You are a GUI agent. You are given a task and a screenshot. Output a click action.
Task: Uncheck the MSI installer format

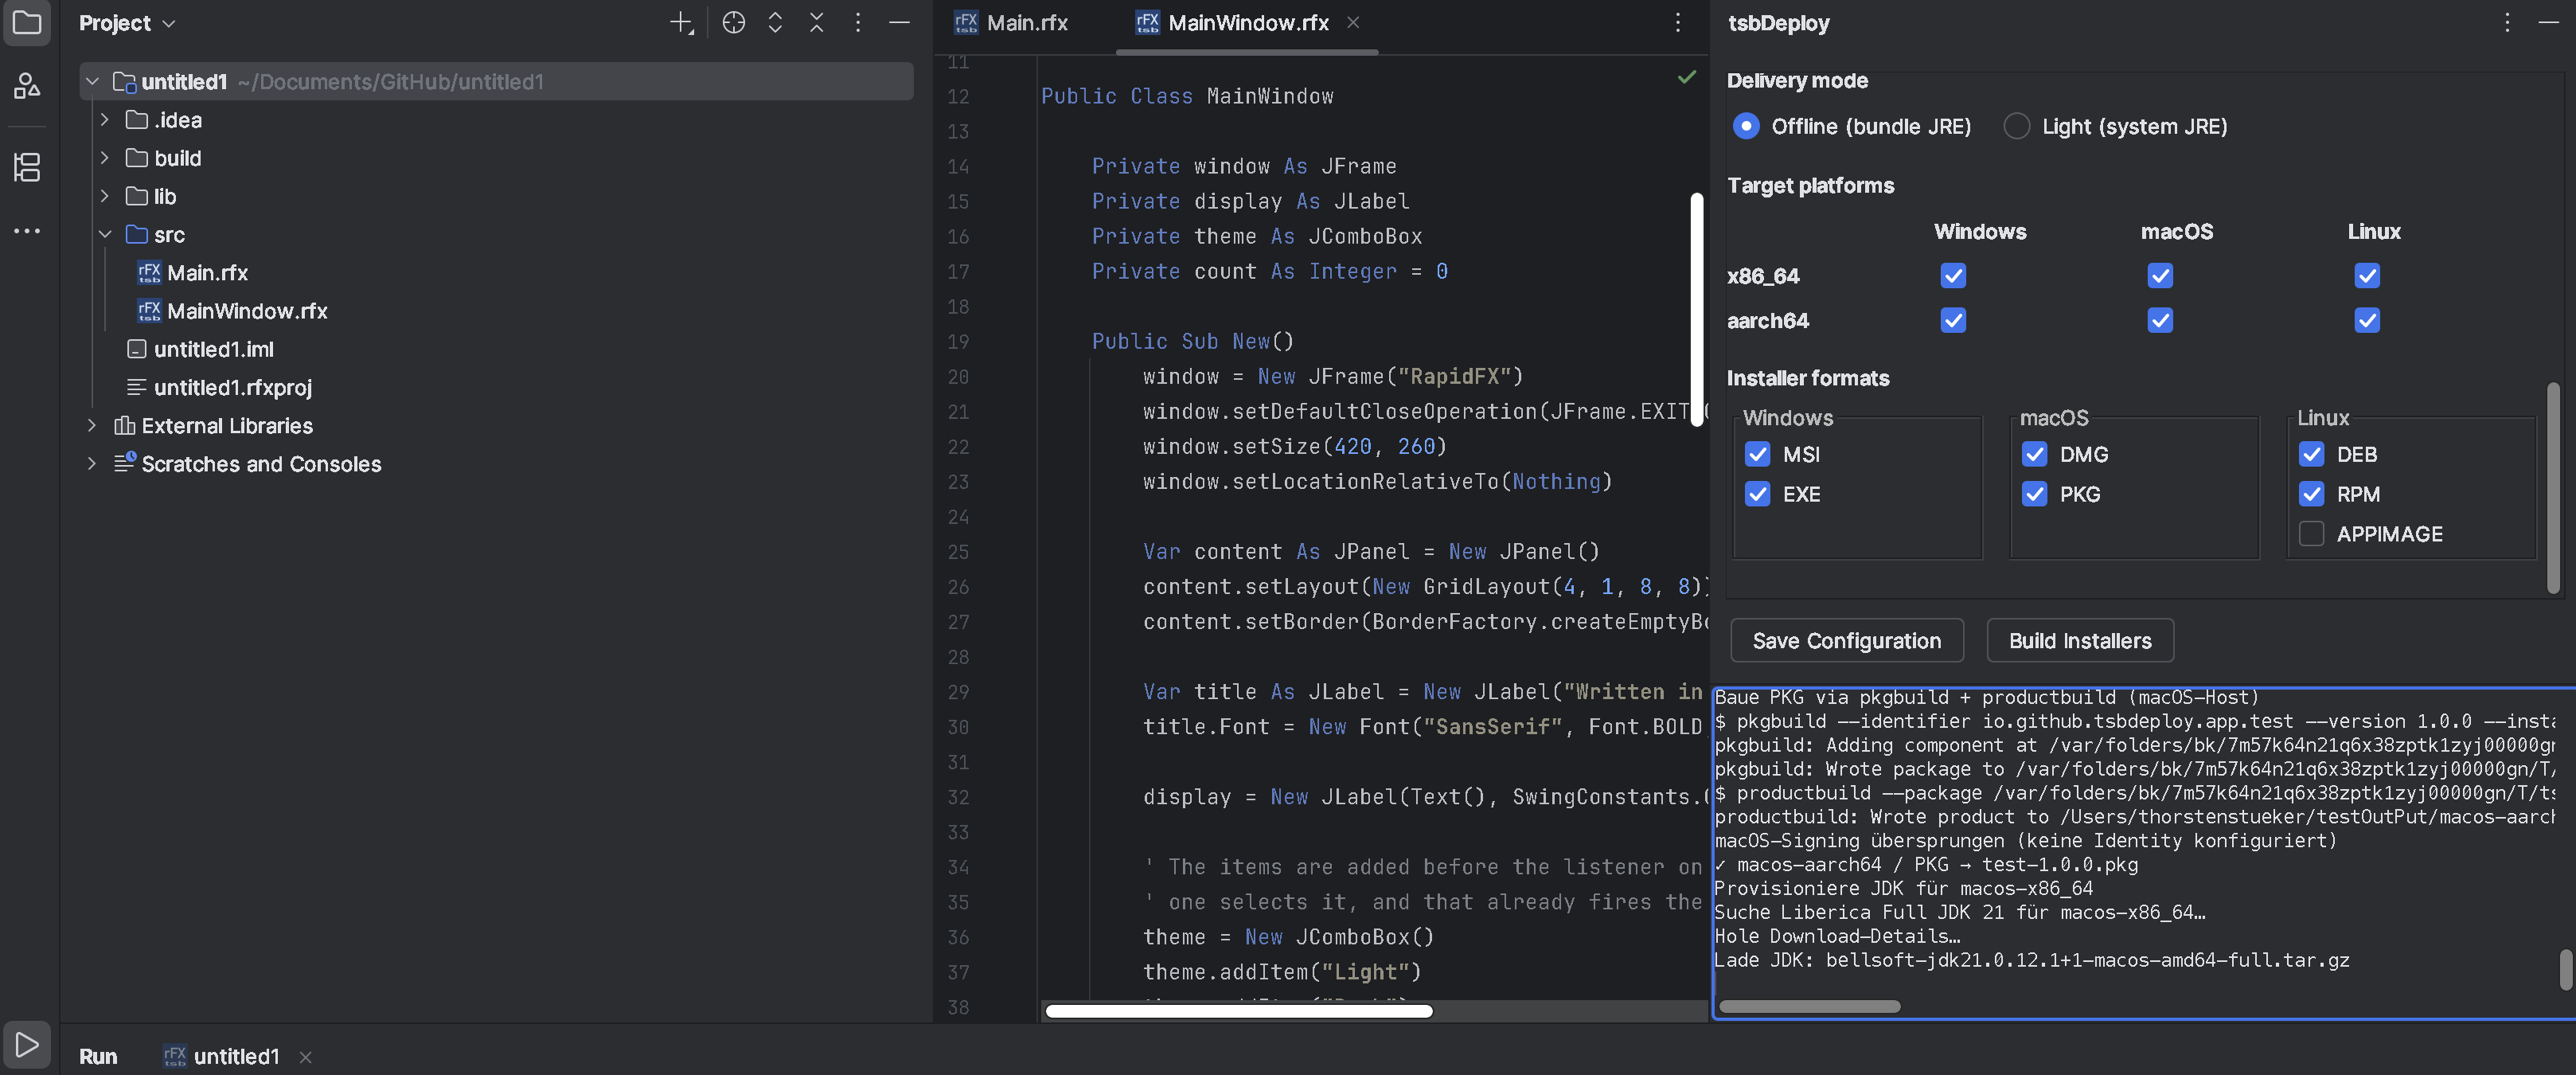pos(1757,454)
